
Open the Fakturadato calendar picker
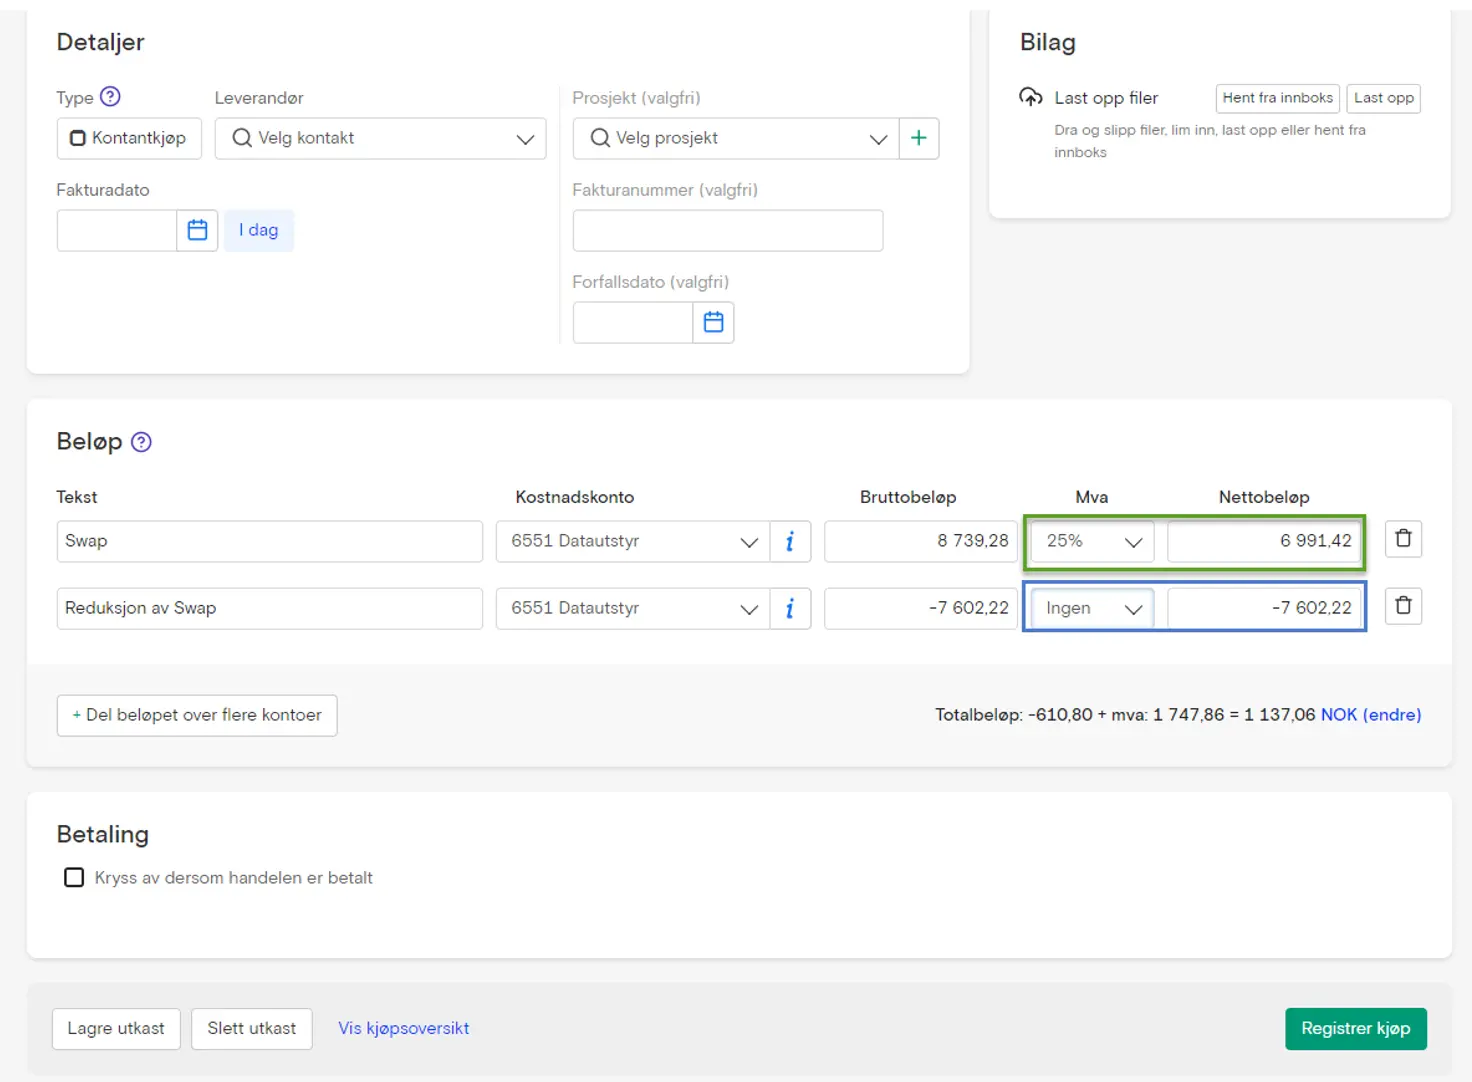pyautogui.click(x=198, y=230)
